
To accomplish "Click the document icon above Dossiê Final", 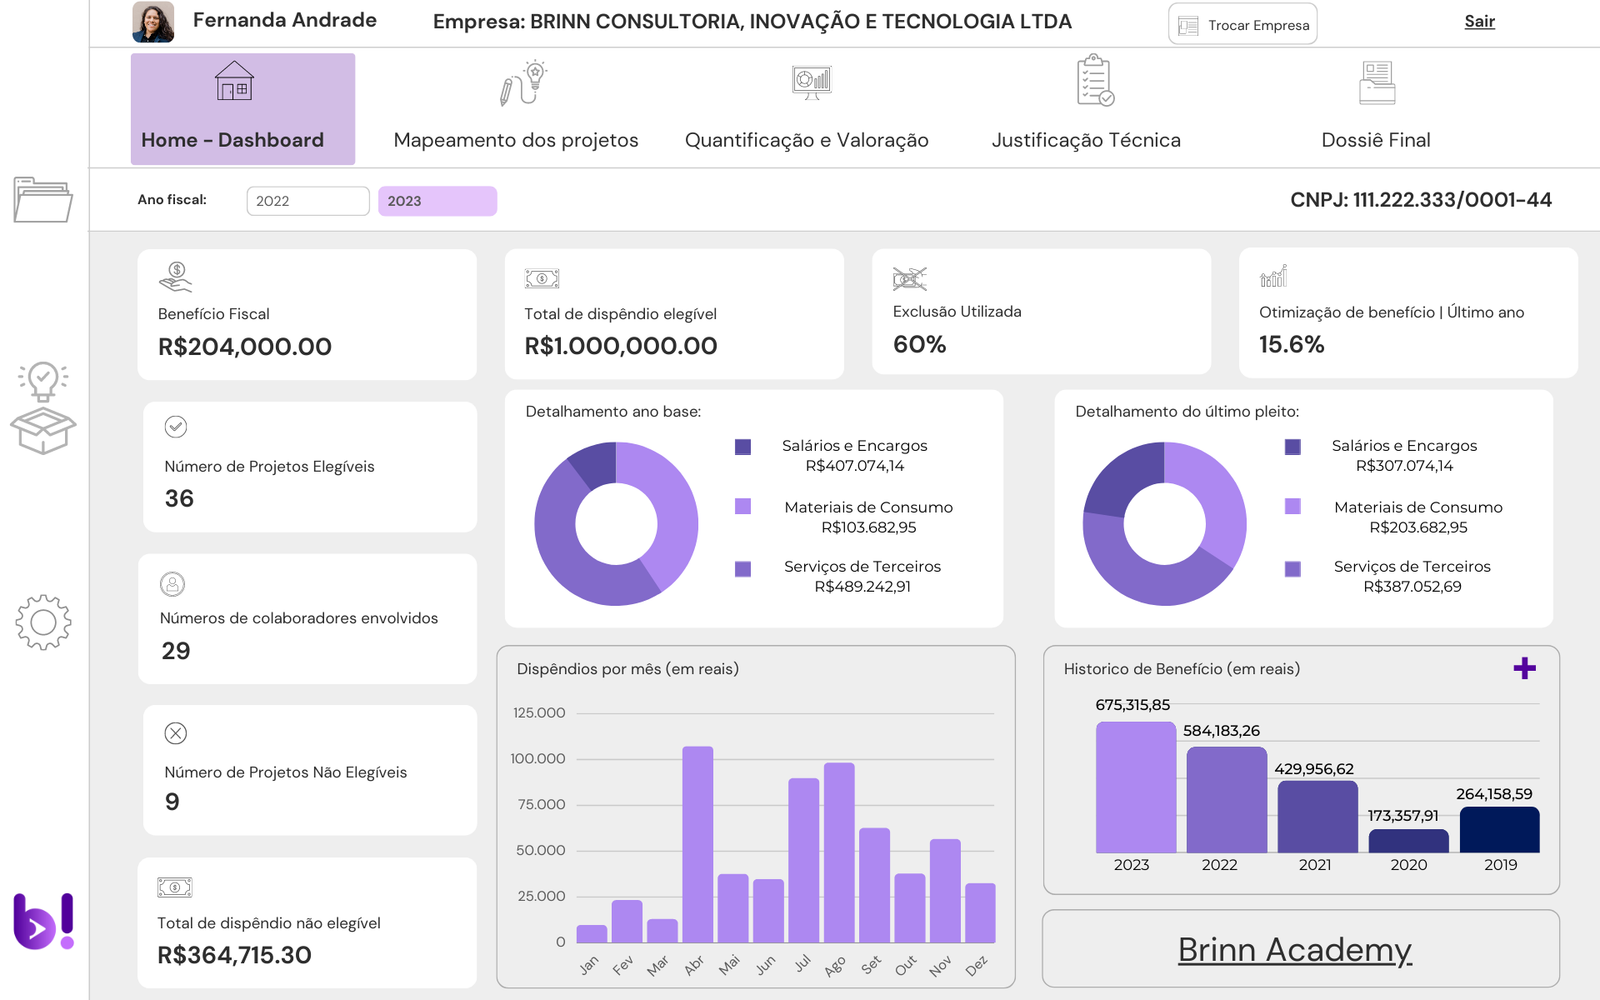I will tap(1377, 82).
